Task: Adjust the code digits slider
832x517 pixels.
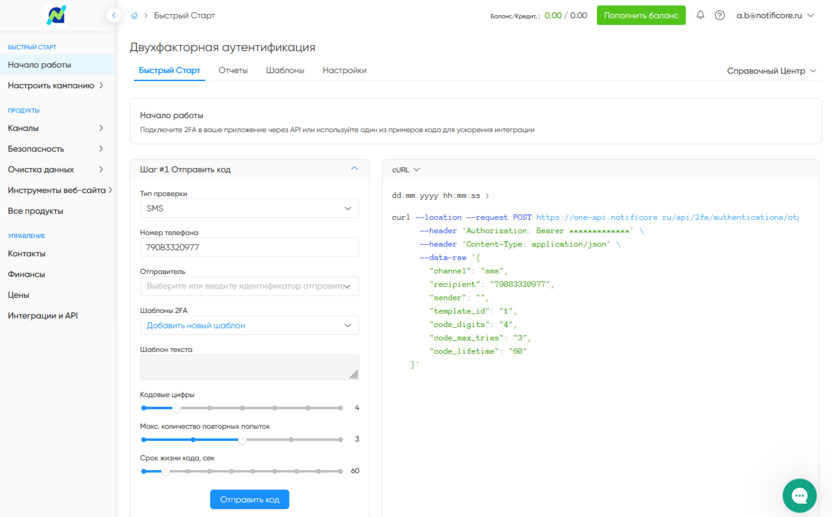Action: 176,408
